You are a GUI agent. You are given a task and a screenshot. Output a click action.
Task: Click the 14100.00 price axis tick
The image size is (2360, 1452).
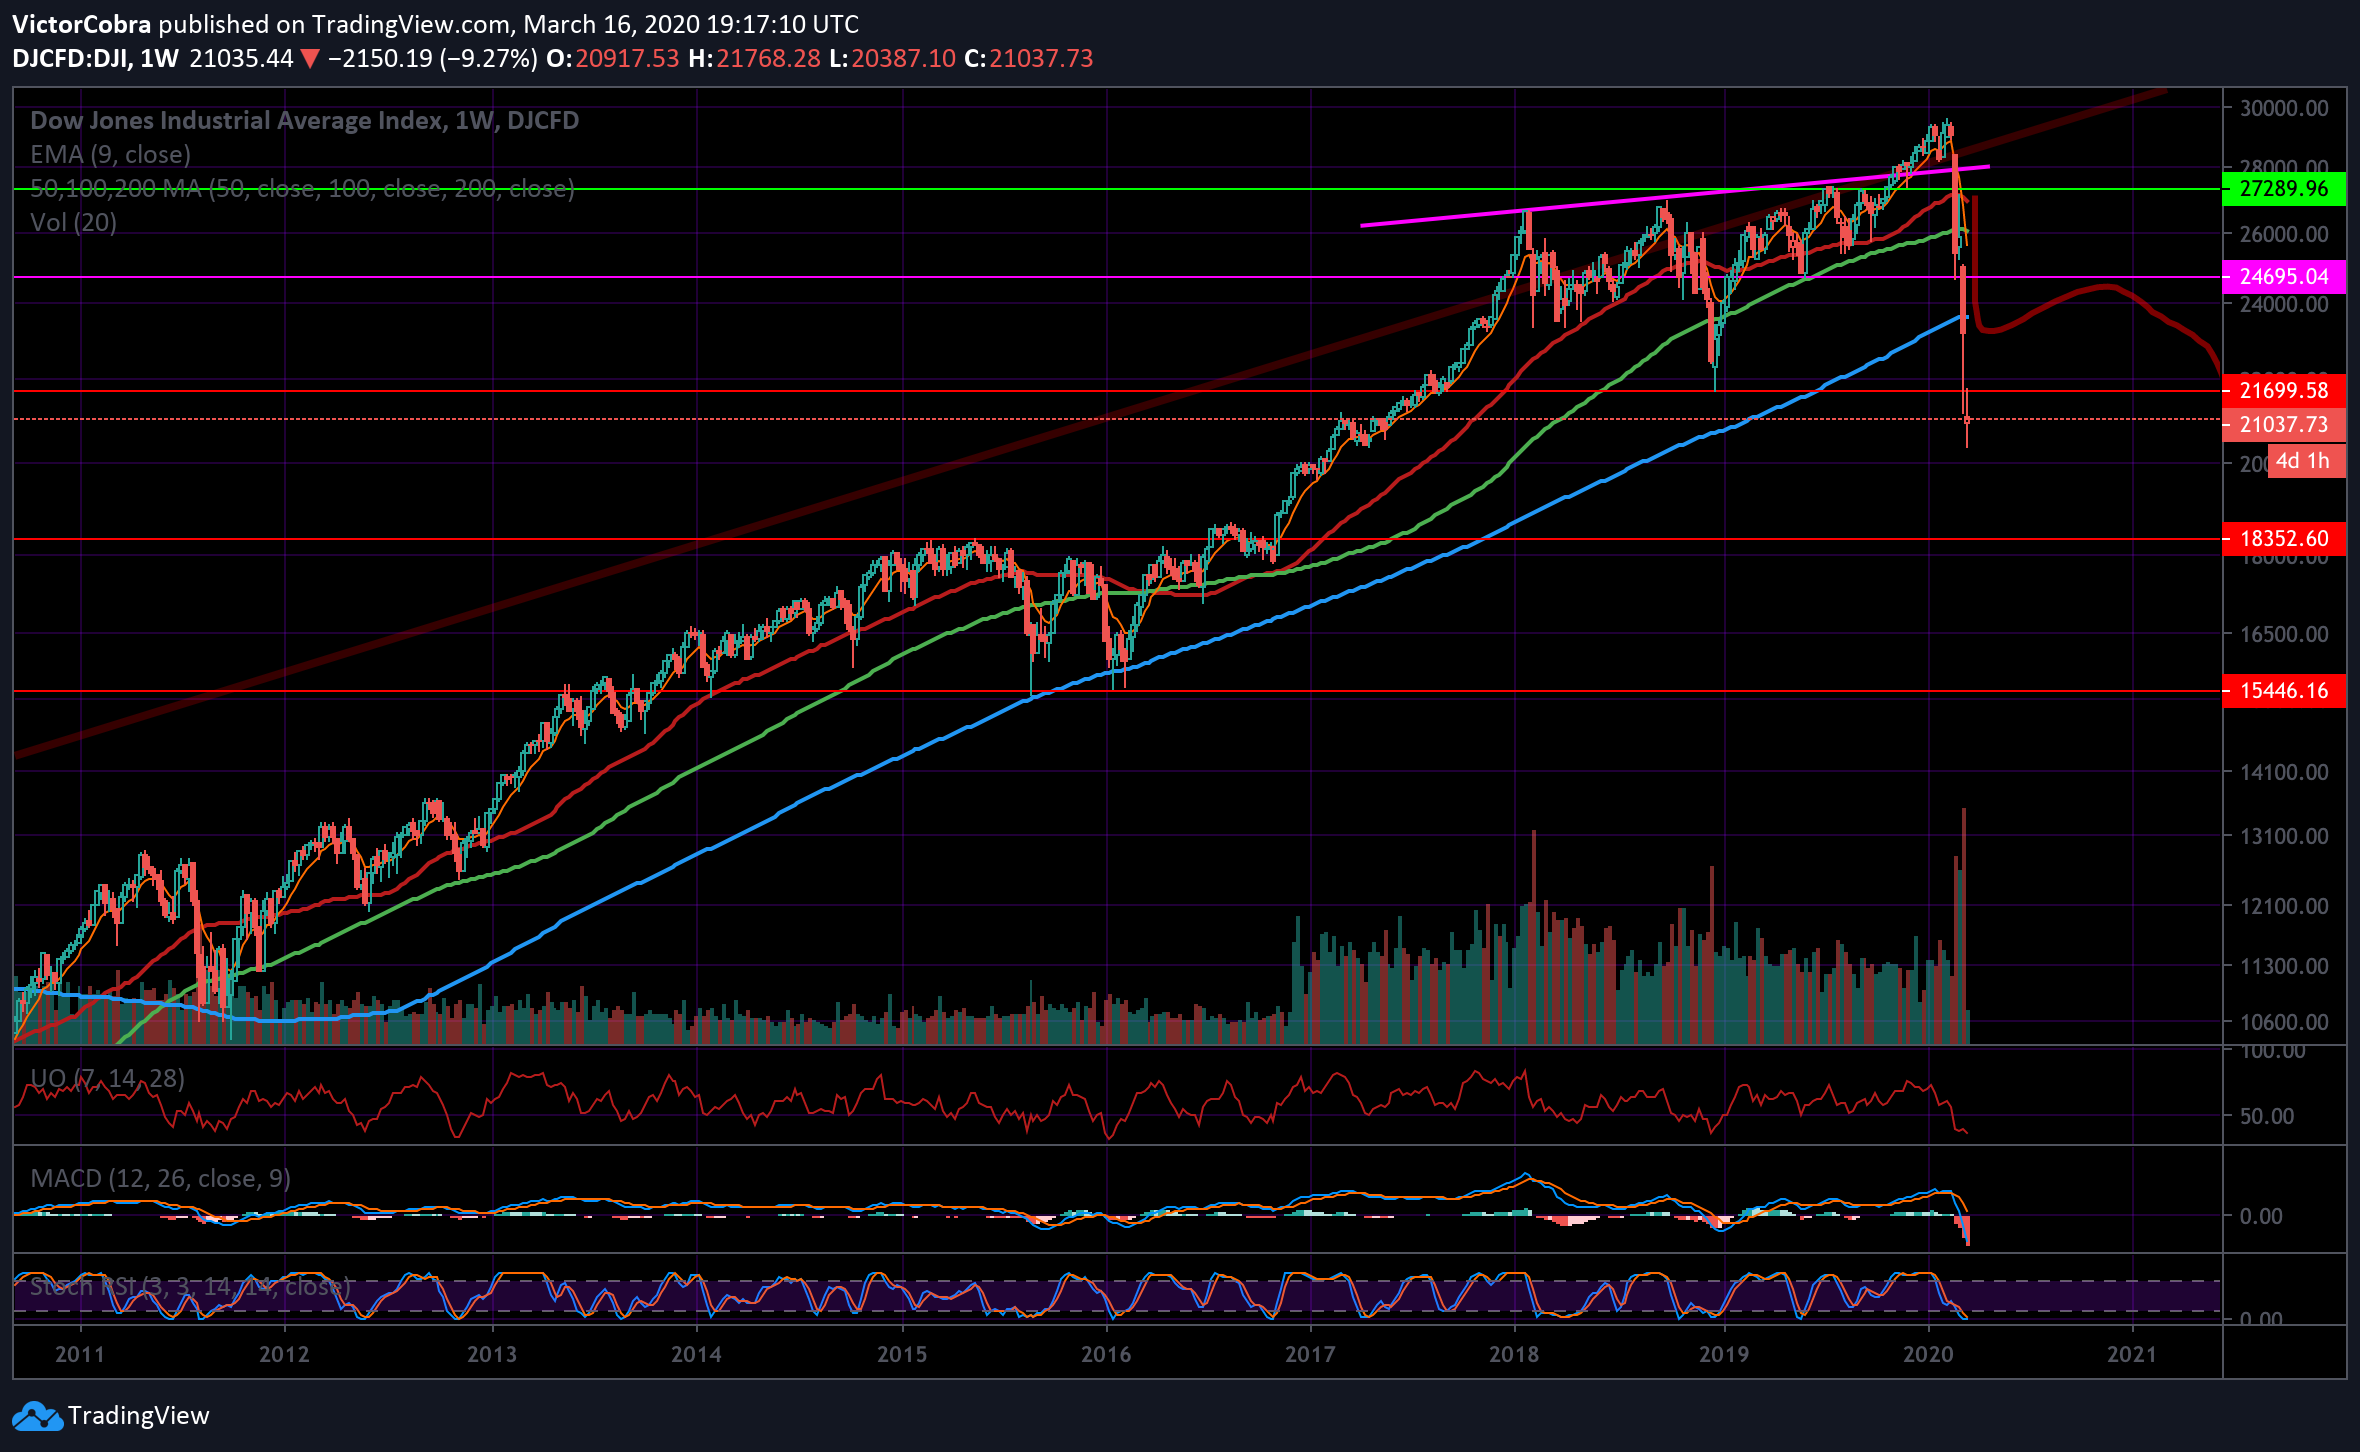[x=2284, y=772]
